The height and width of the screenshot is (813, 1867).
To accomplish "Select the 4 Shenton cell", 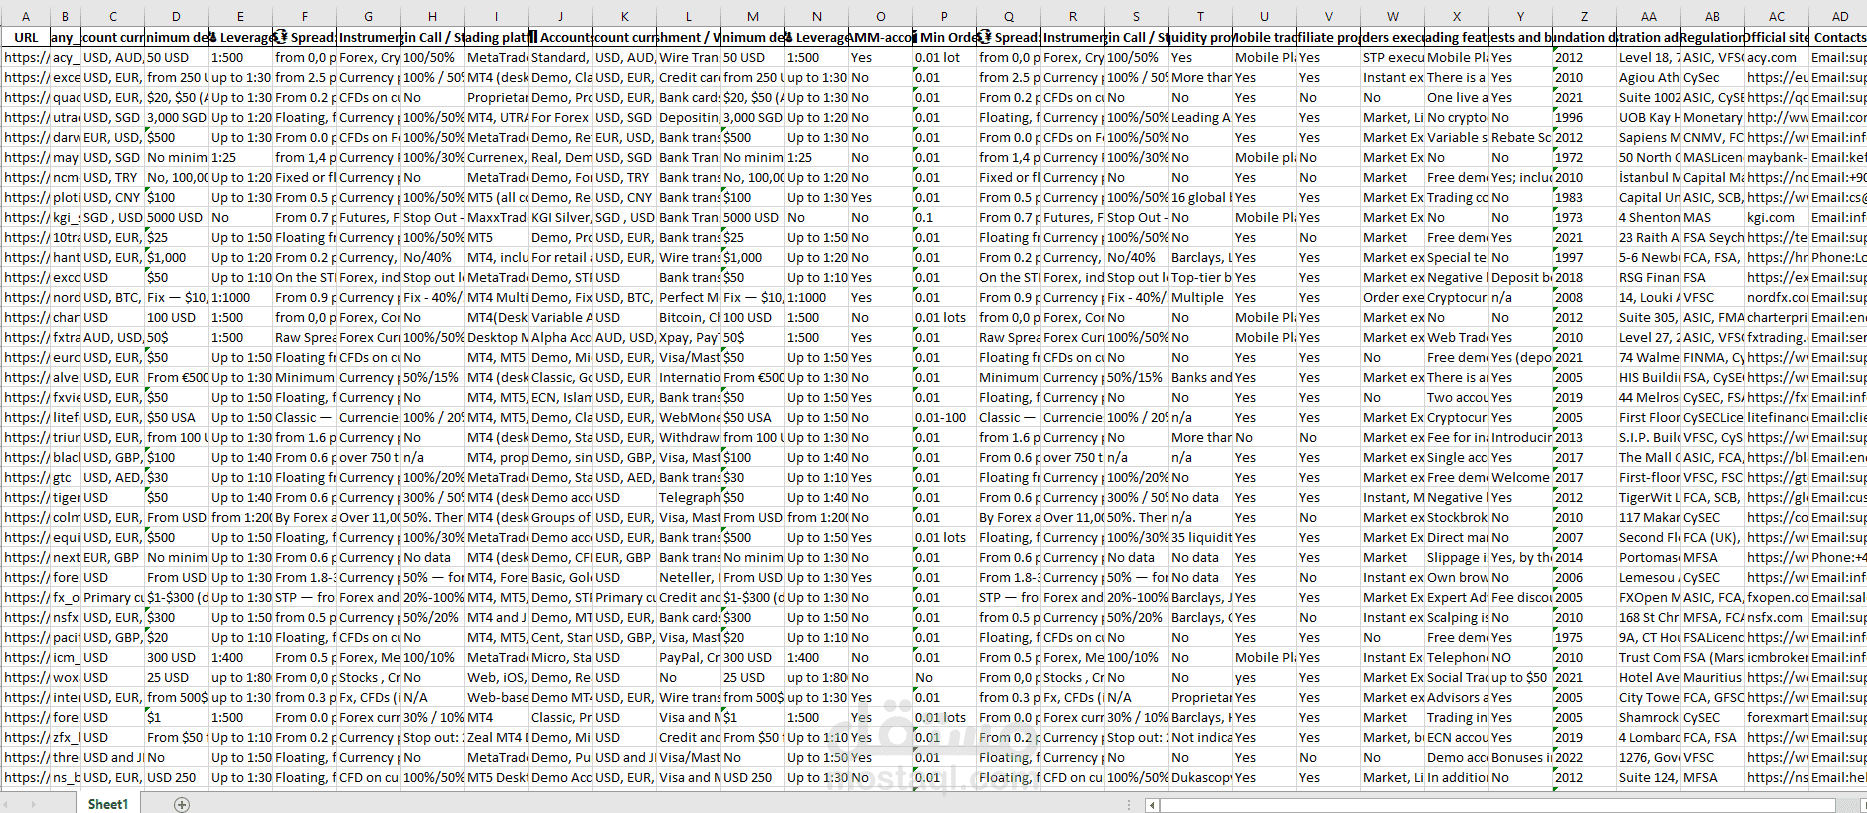I will (x=1648, y=217).
